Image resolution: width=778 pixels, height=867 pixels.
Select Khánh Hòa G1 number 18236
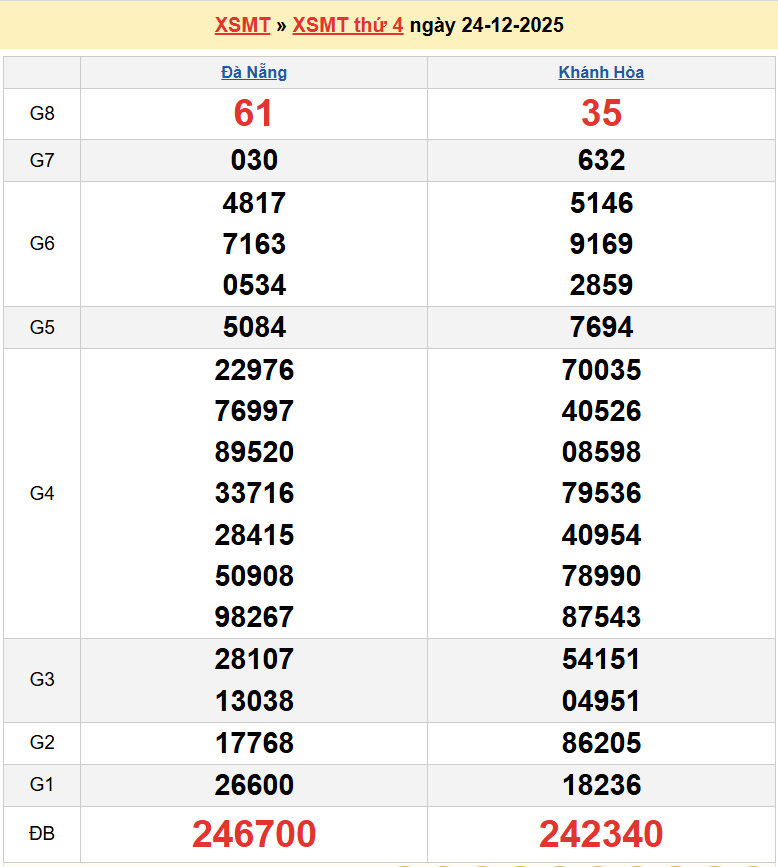[x=601, y=785]
